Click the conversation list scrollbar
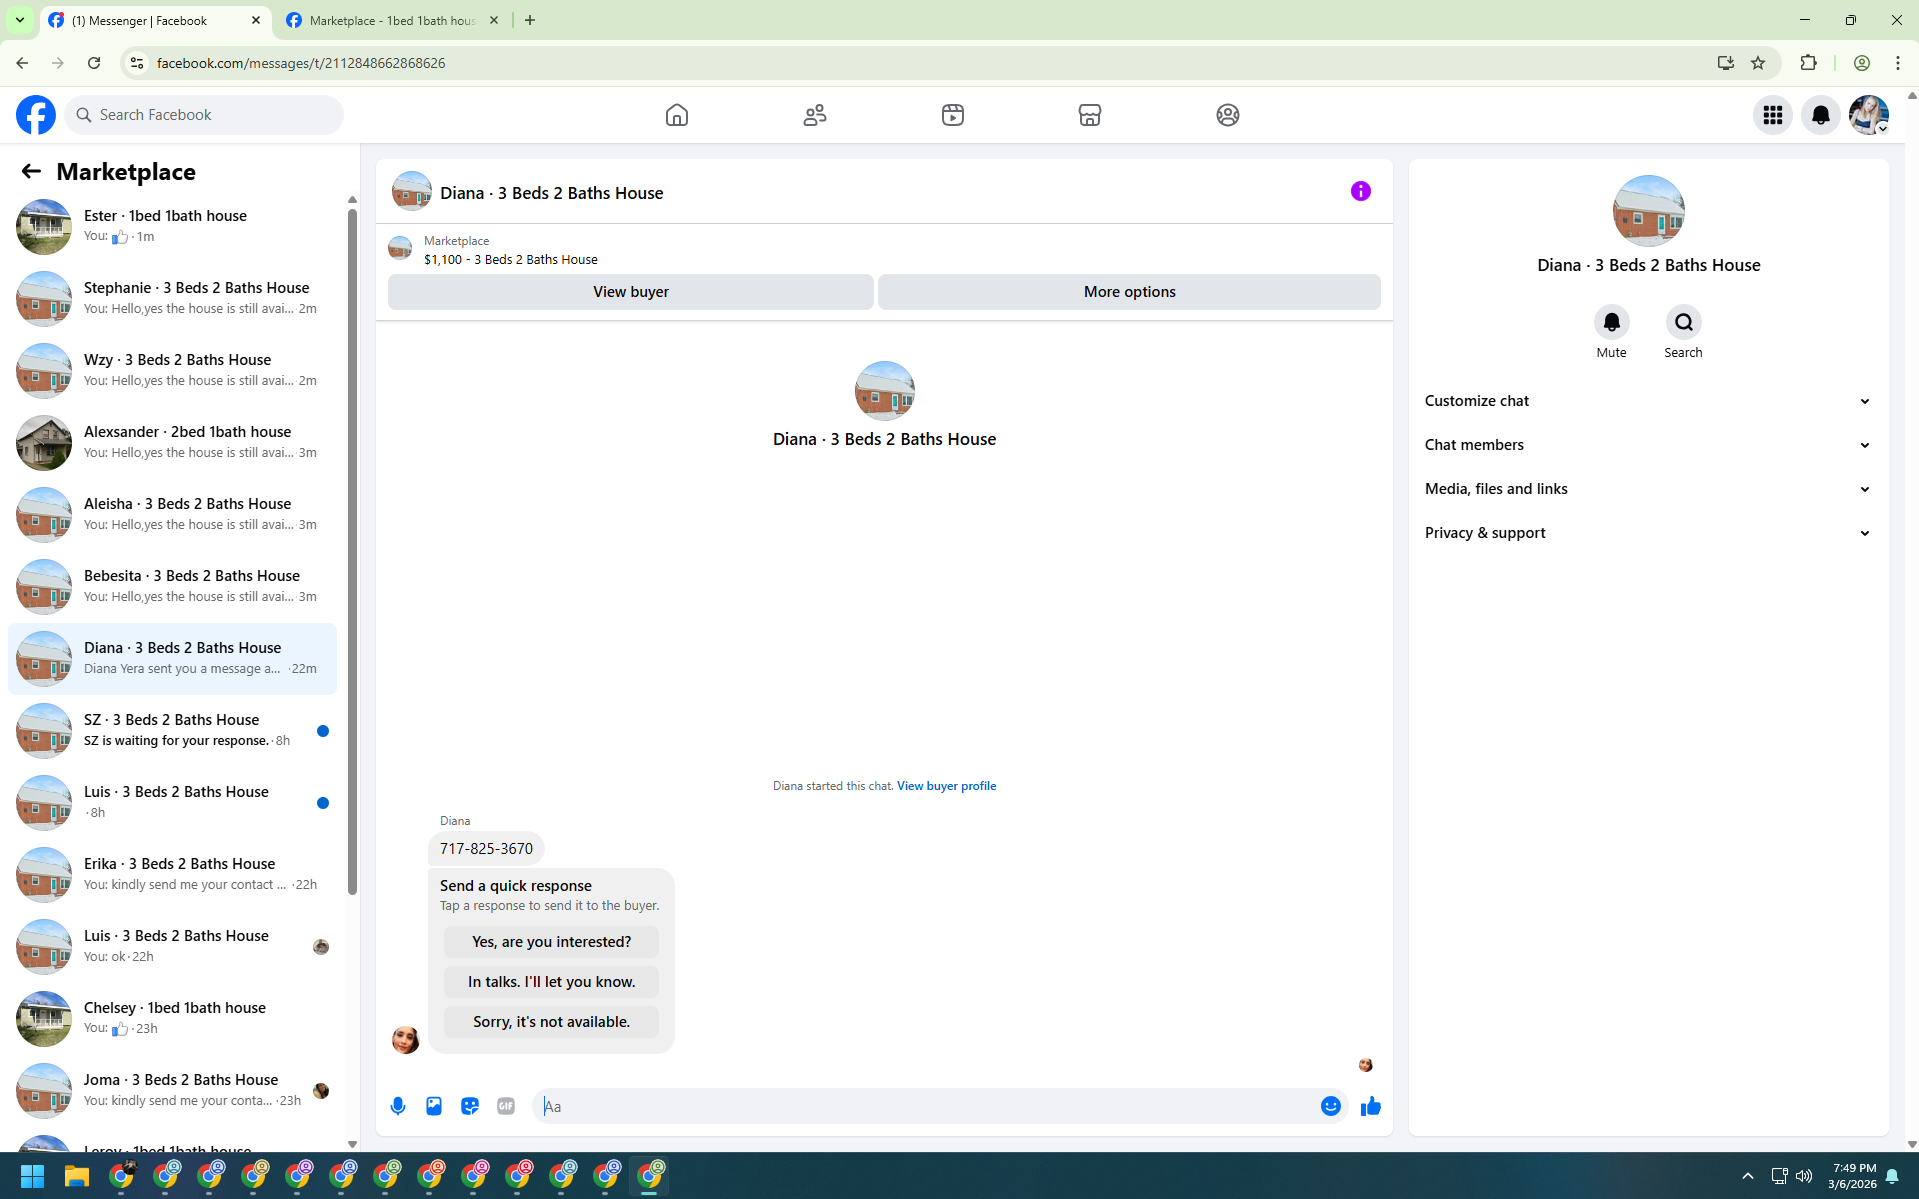 coord(352,552)
